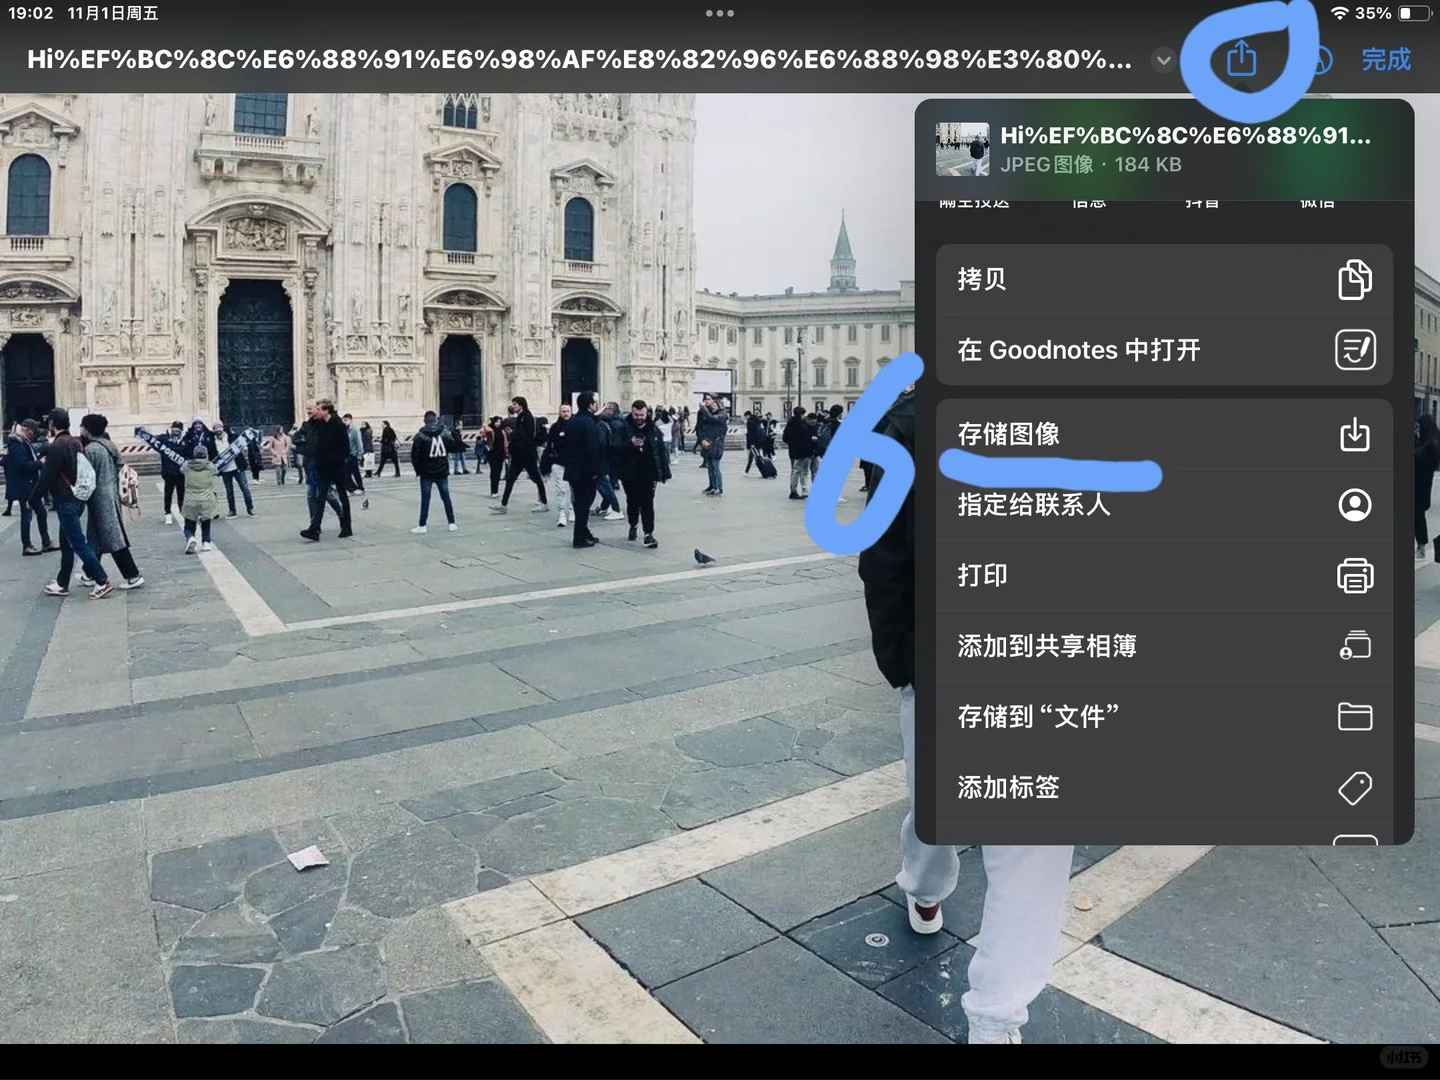1440x1080 pixels.
Task: Click the contact icon next to 指定给联系人
Action: tap(1354, 505)
